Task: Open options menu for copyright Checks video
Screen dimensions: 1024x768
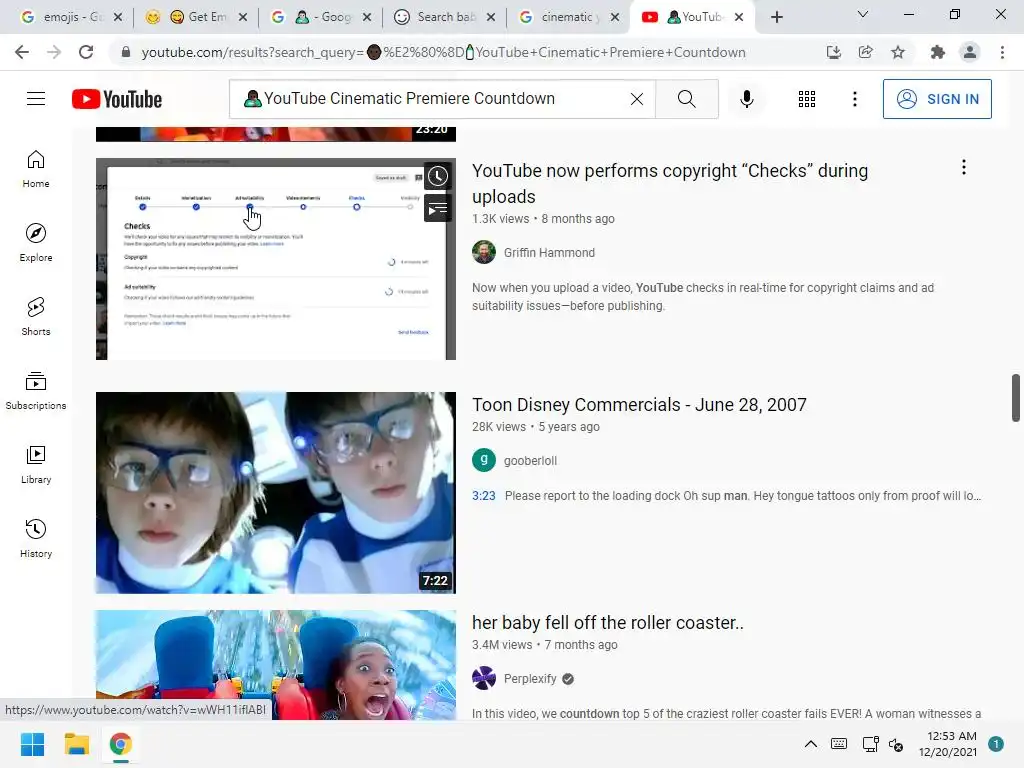Action: pyautogui.click(x=963, y=167)
